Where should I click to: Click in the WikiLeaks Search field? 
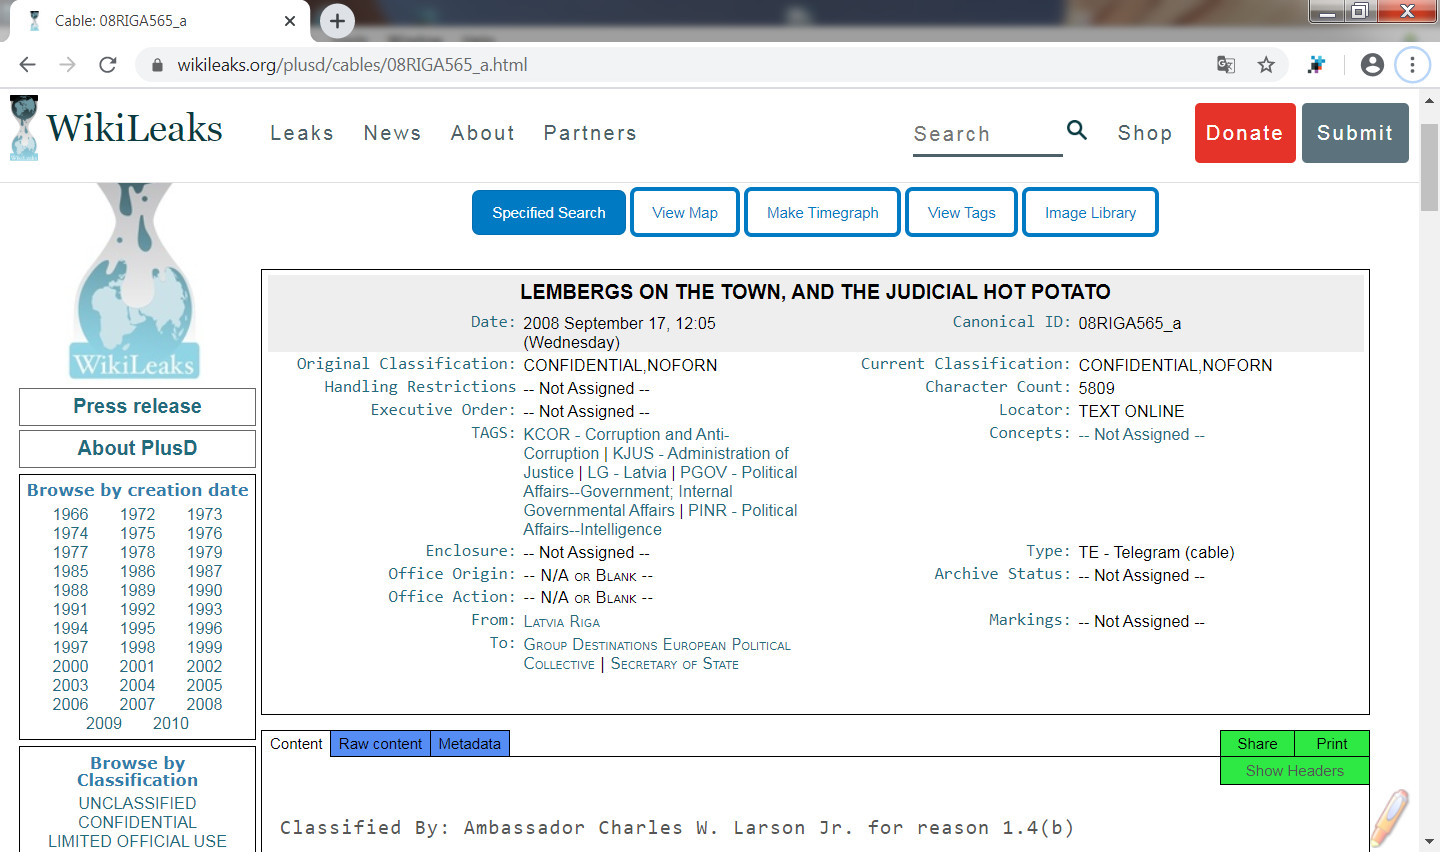pos(987,134)
